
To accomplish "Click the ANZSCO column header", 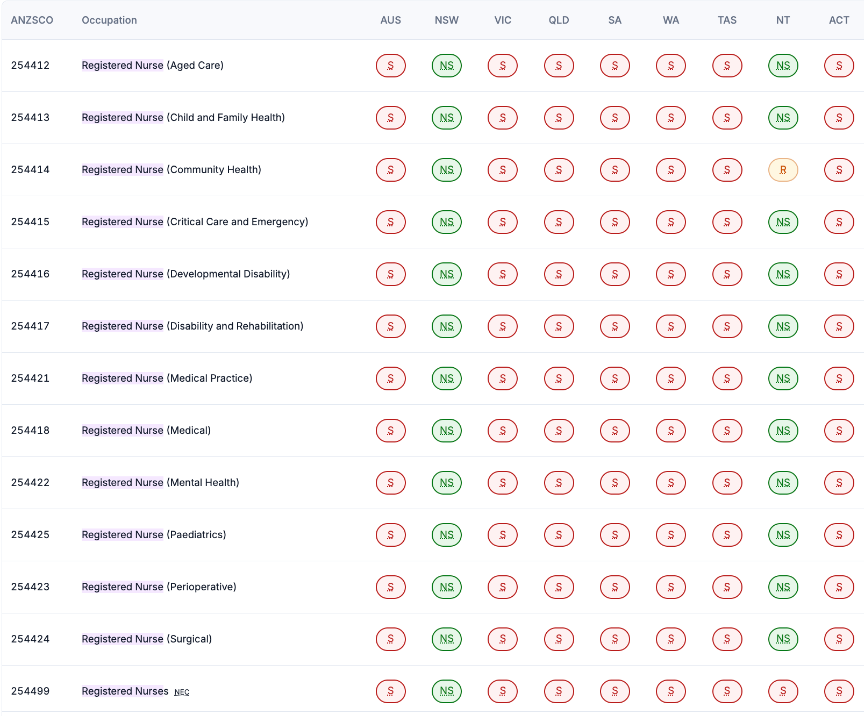I will [x=31, y=20].
